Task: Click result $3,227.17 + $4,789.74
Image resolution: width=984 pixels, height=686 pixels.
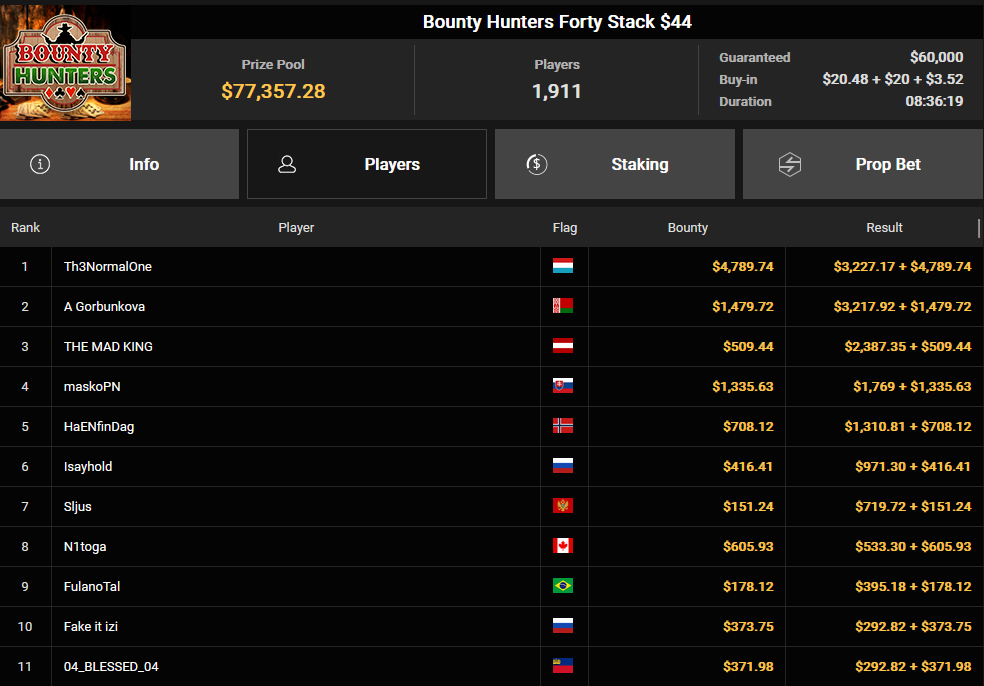Action: point(902,267)
